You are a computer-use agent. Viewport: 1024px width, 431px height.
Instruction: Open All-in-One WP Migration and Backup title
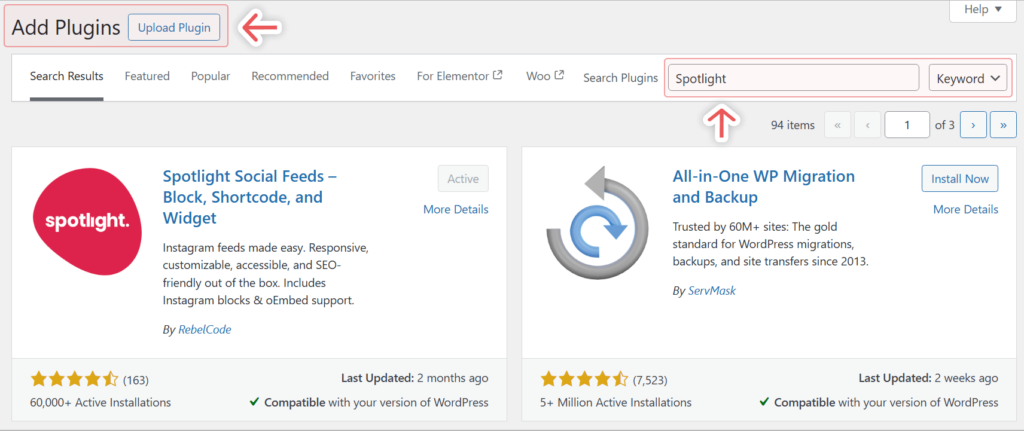[763, 187]
